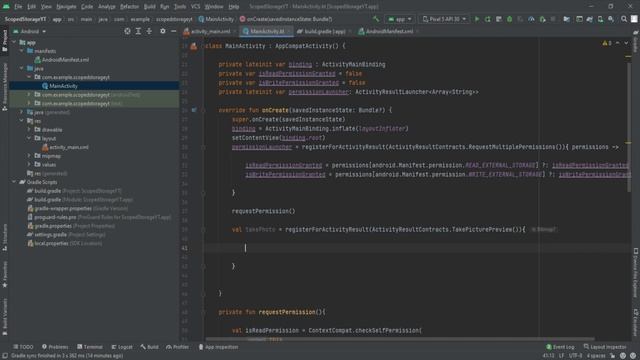This screenshot has height=360, width=640.
Task: Open the Problems tool window
Action: (55, 347)
